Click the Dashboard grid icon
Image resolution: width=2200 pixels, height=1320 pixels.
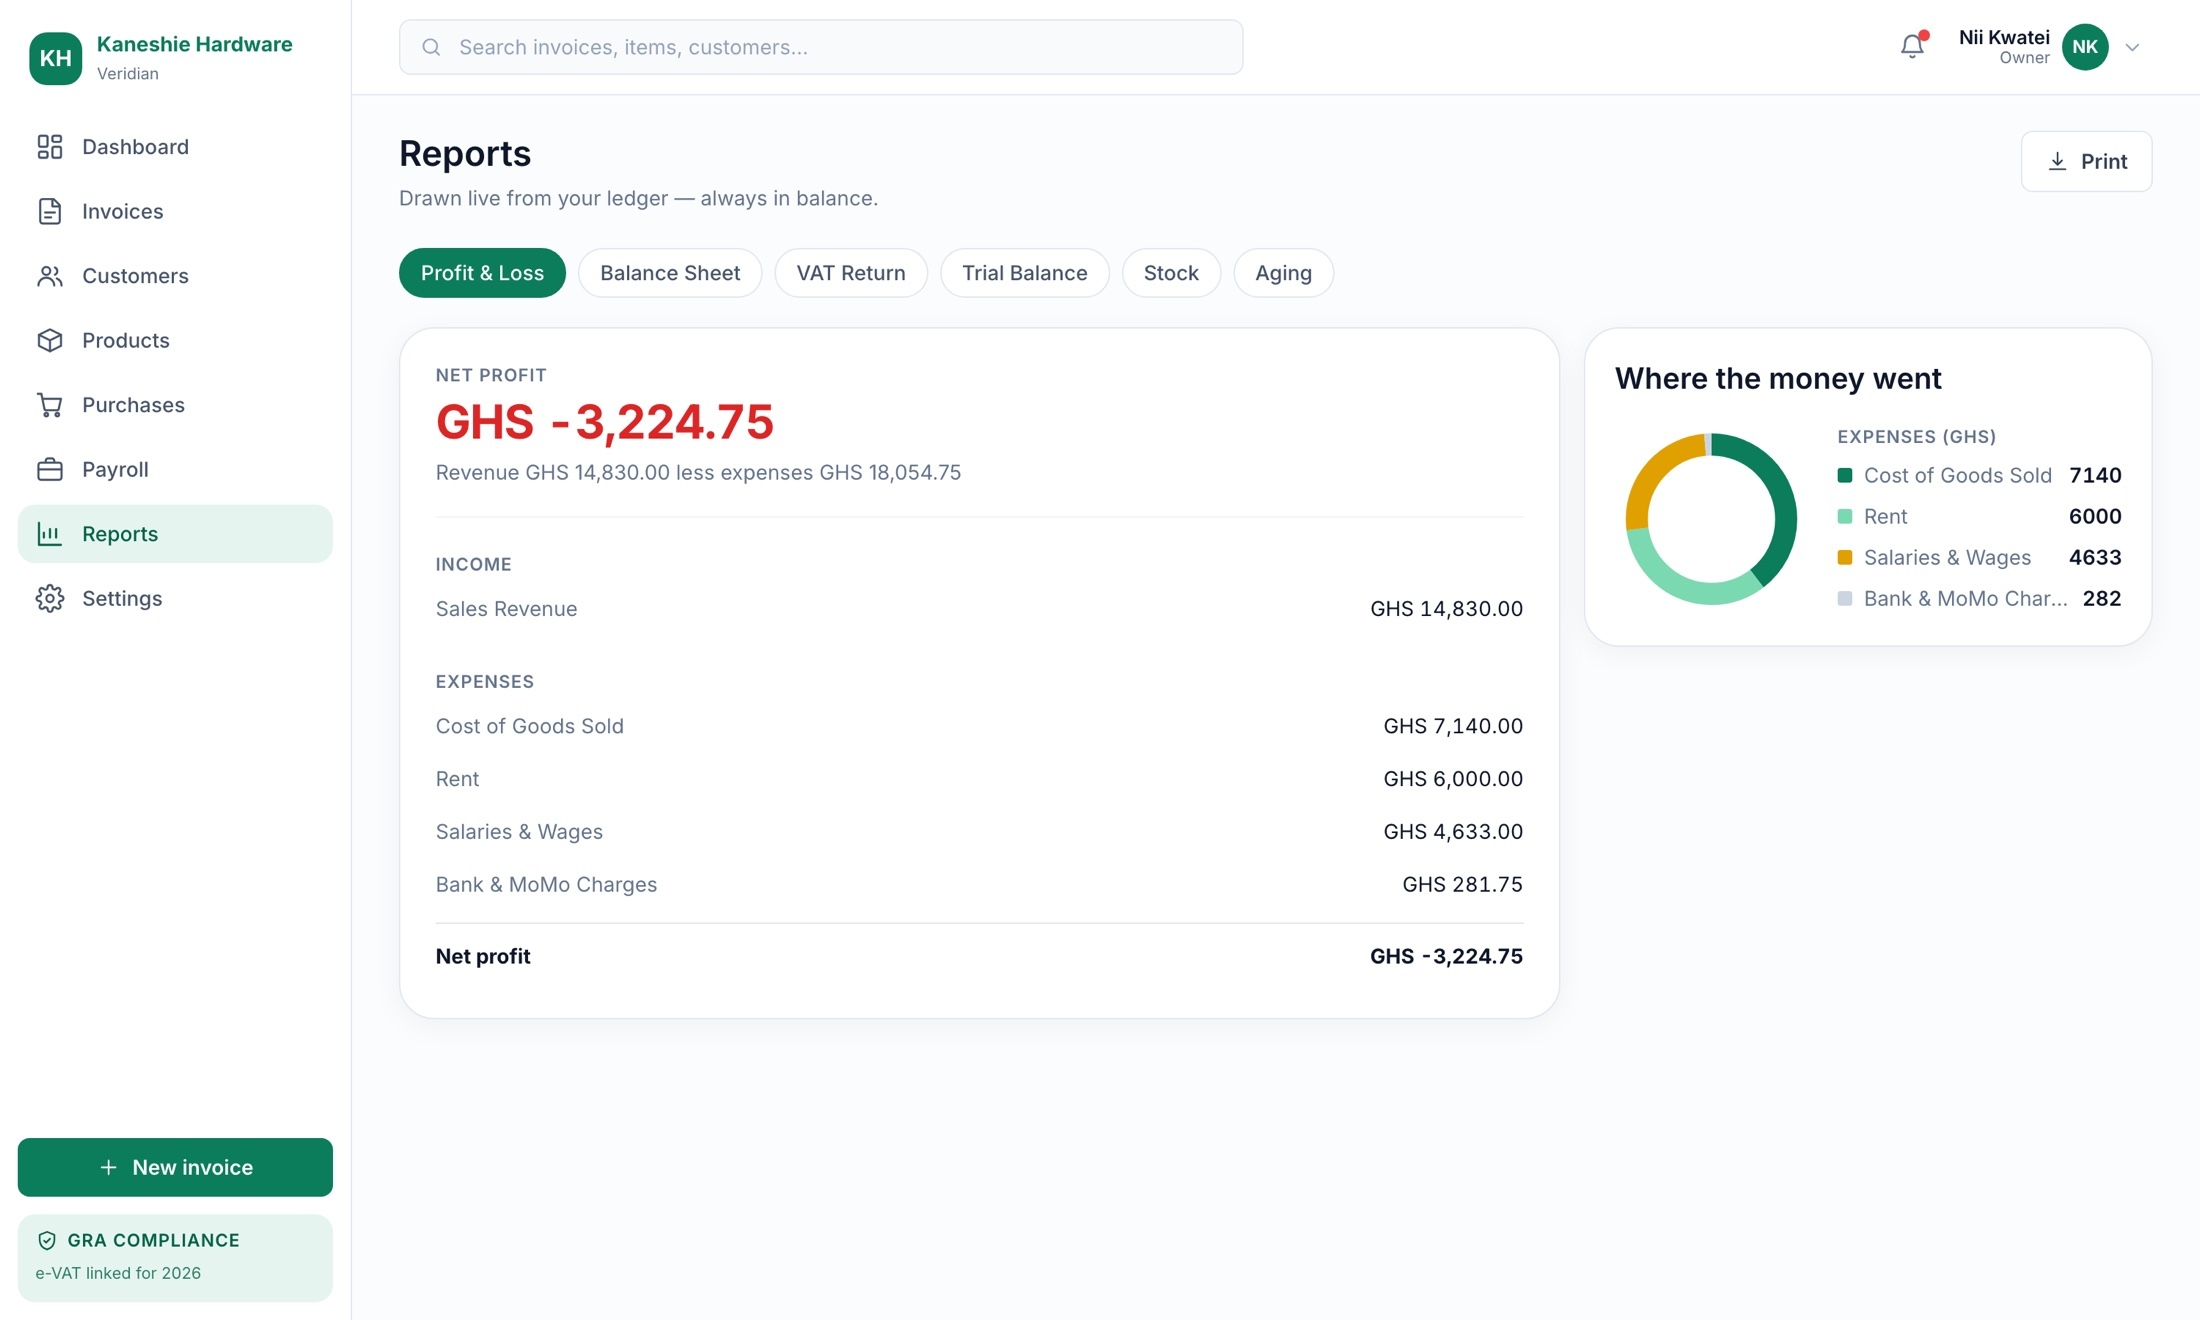point(49,147)
